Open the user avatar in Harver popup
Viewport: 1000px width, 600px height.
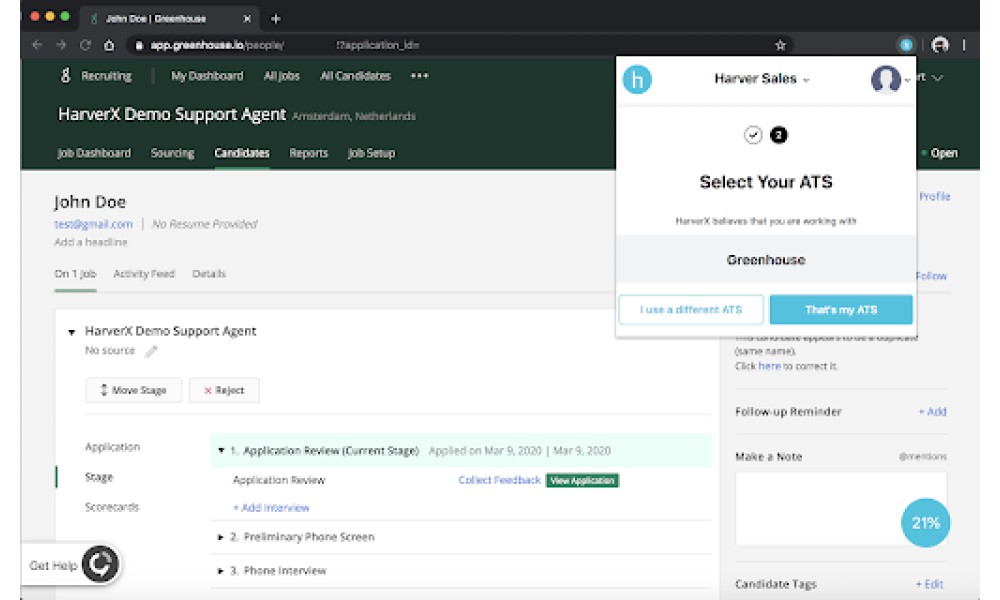tap(885, 79)
